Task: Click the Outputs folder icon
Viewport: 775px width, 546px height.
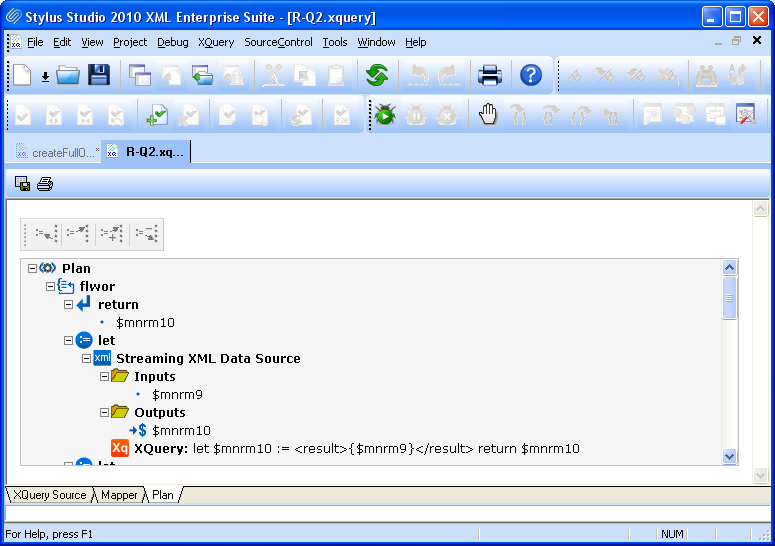Action: coord(120,412)
